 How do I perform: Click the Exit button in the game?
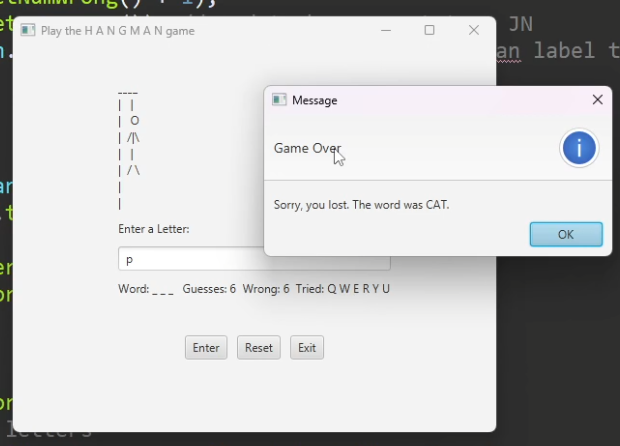307,348
